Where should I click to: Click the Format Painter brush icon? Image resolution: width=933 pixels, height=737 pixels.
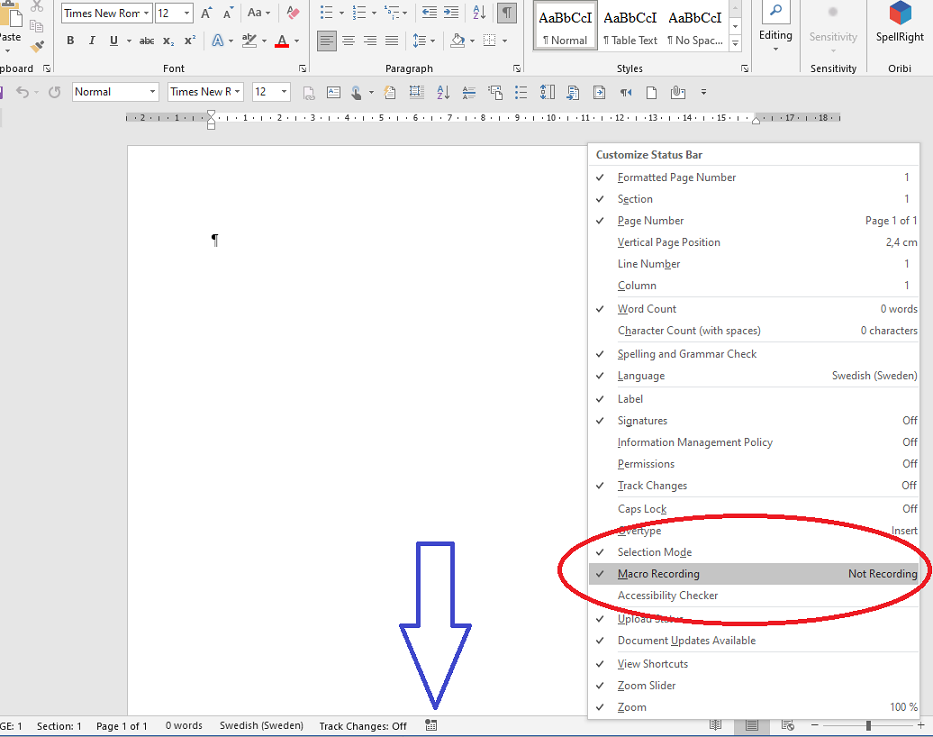pos(37,46)
